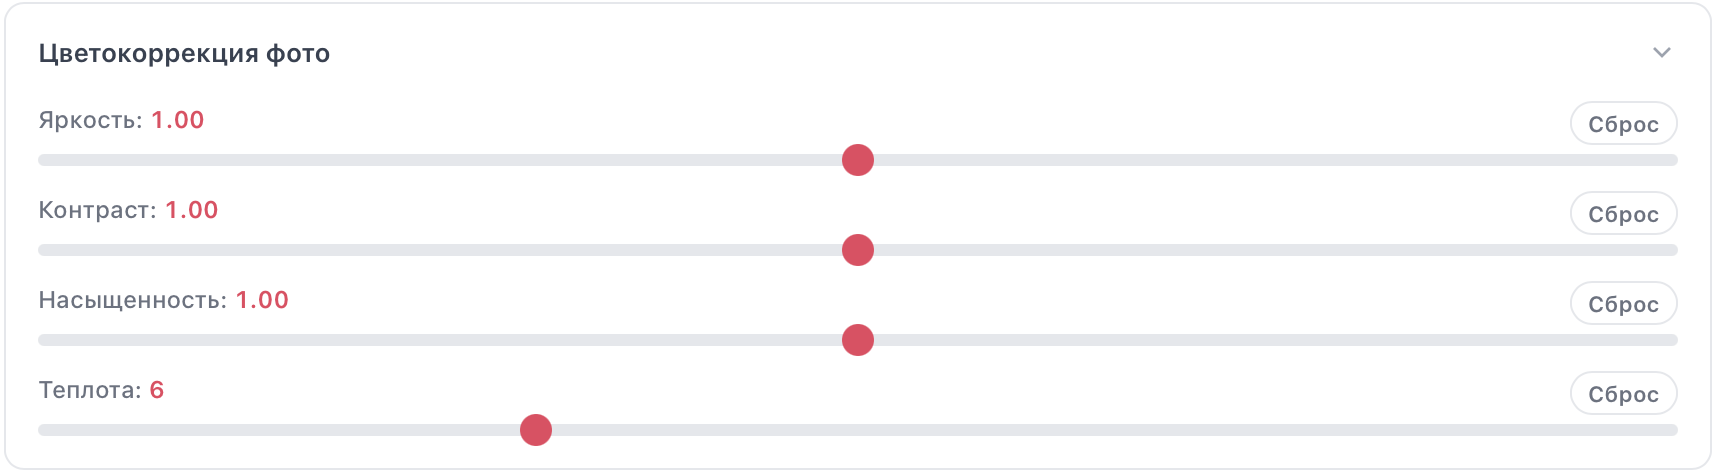The image size is (1720, 476).
Task: Reset the Насыщенность (saturation) value
Action: 1623,304
